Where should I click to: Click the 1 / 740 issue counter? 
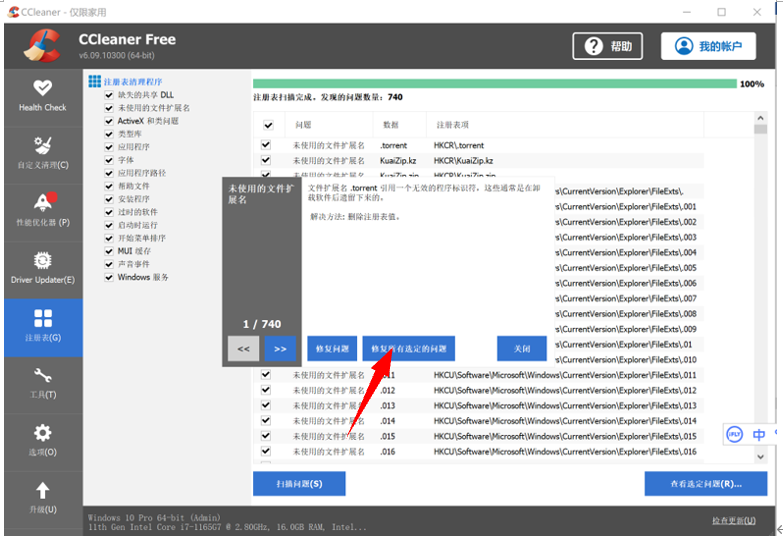[x=262, y=324]
